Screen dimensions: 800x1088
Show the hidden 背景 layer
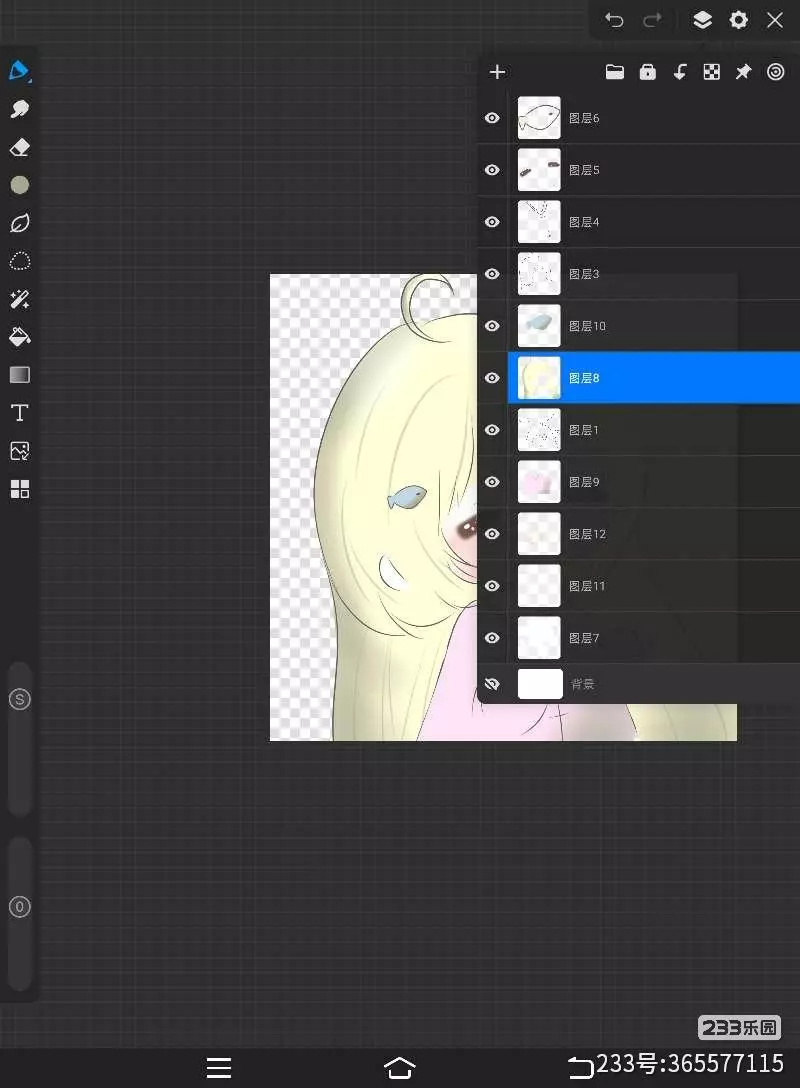tap(492, 684)
